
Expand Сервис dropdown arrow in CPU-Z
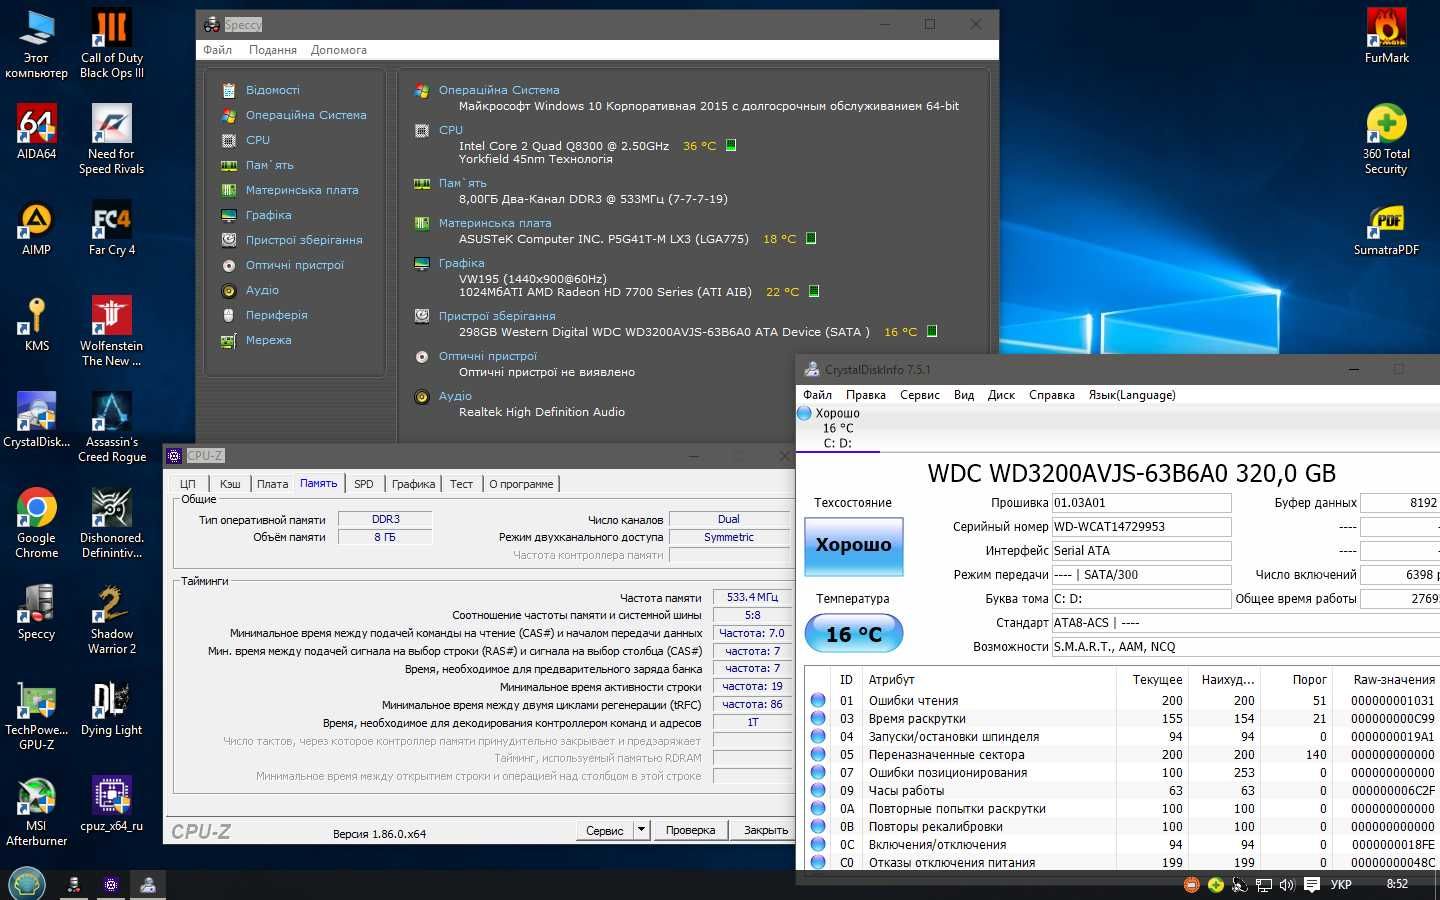pos(641,830)
